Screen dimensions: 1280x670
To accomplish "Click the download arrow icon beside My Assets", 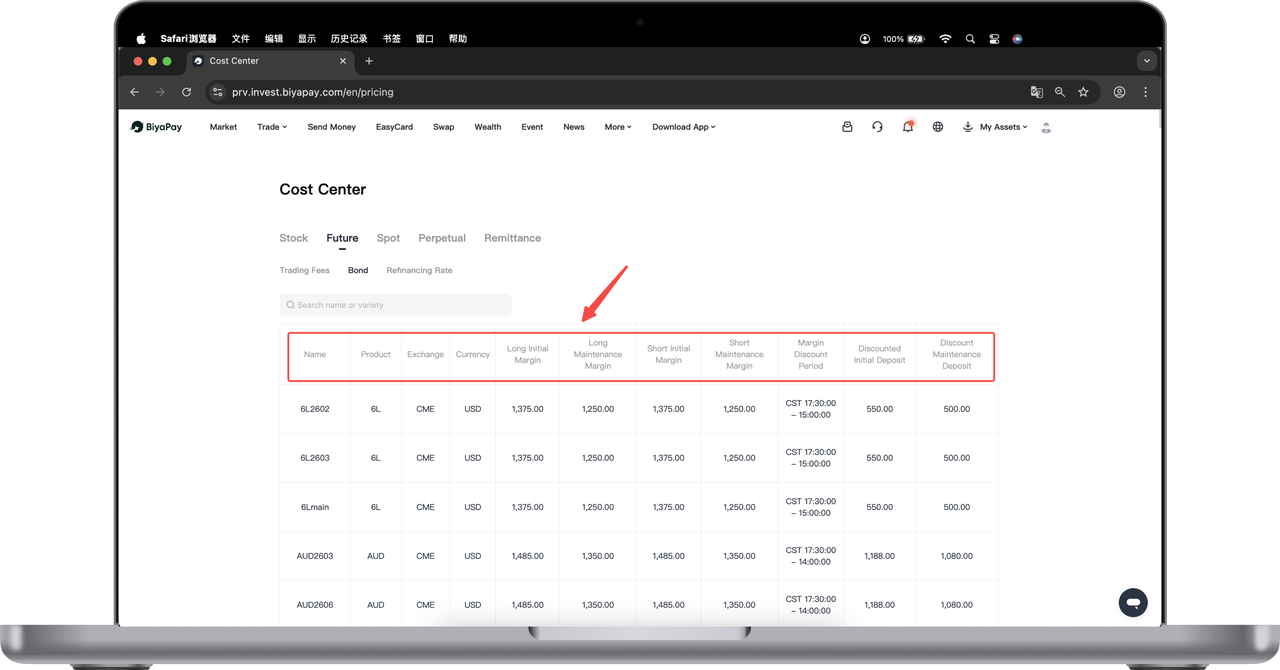I will (x=967, y=127).
